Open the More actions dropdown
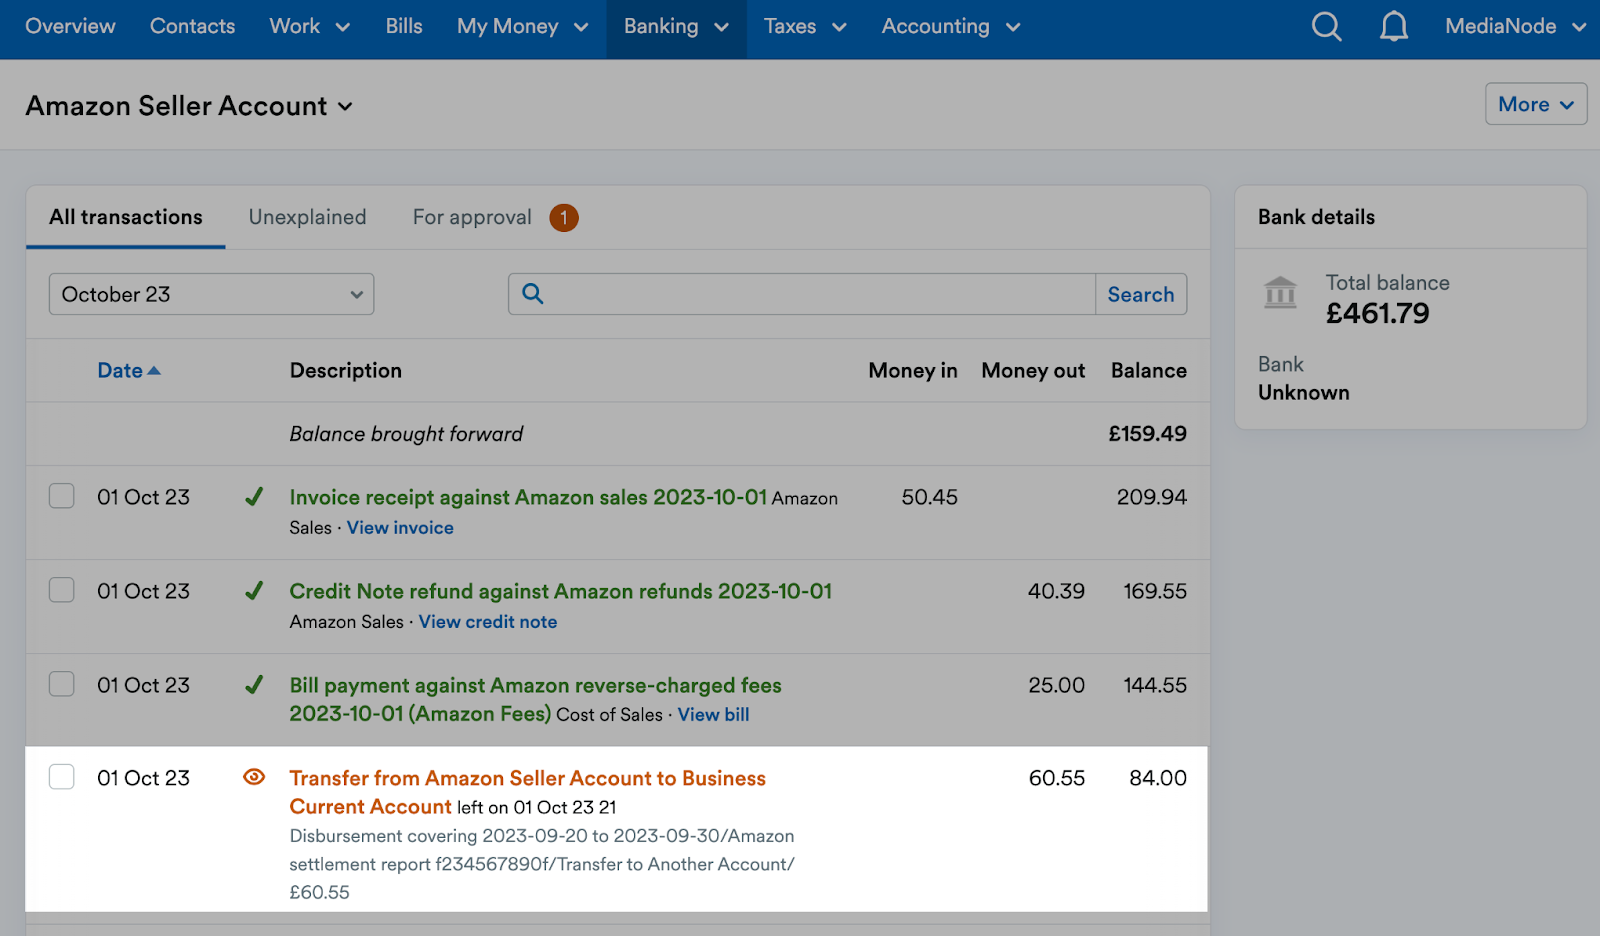The width and height of the screenshot is (1600, 936). [1536, 104]
